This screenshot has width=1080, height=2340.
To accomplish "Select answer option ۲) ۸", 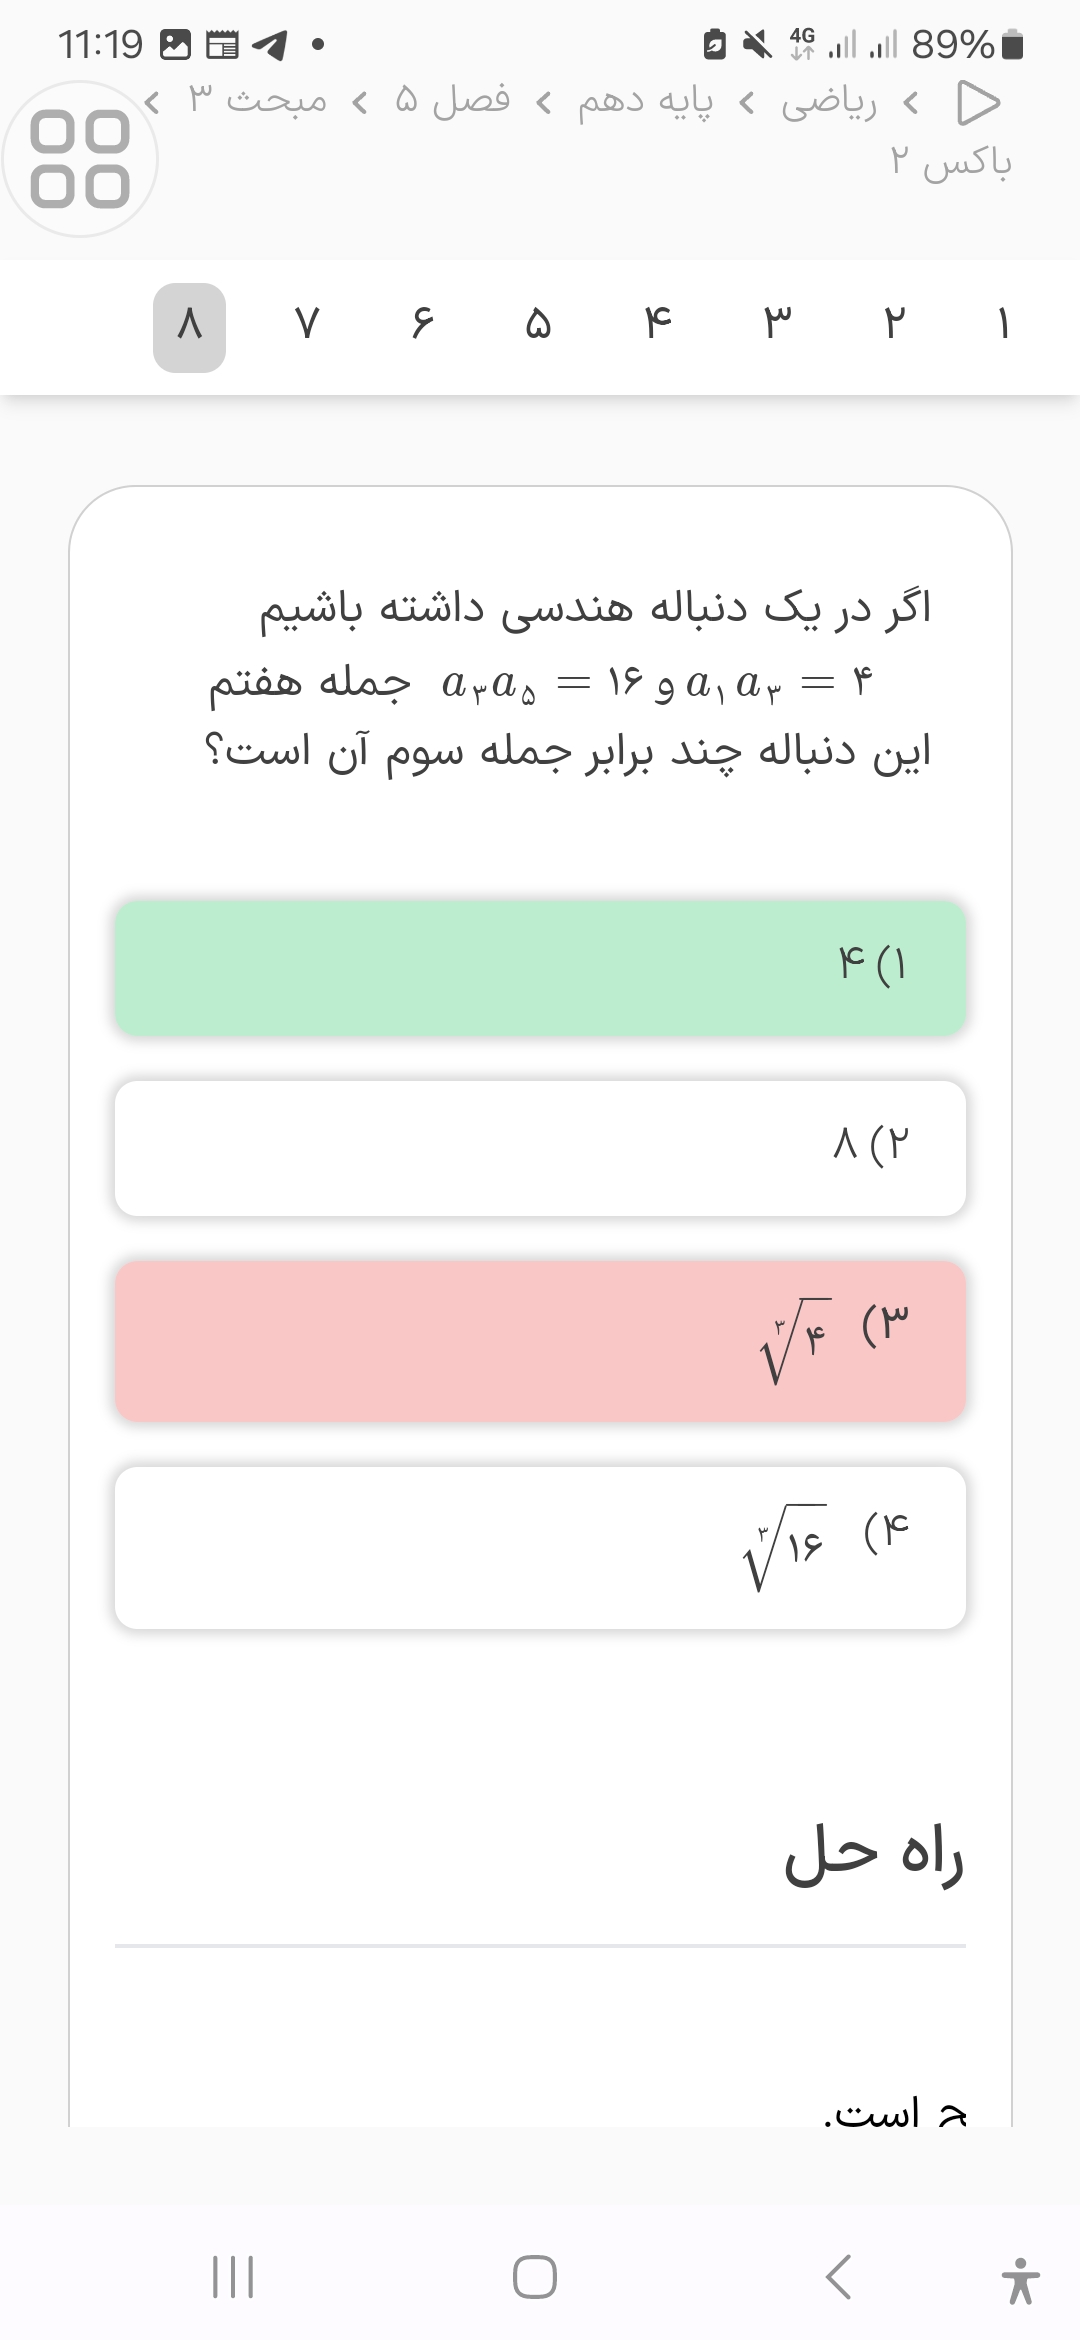I will [540, 1147].
